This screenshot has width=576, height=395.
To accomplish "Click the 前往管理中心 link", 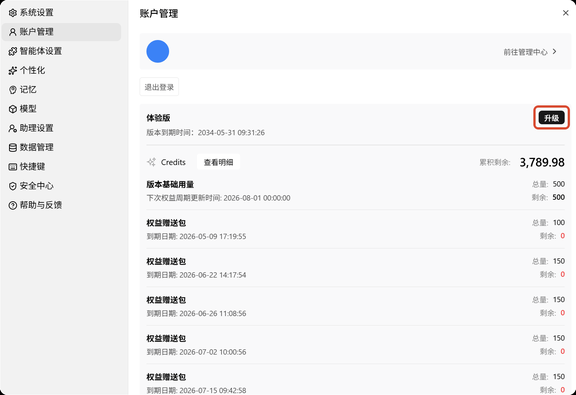I will click(525, 52).
